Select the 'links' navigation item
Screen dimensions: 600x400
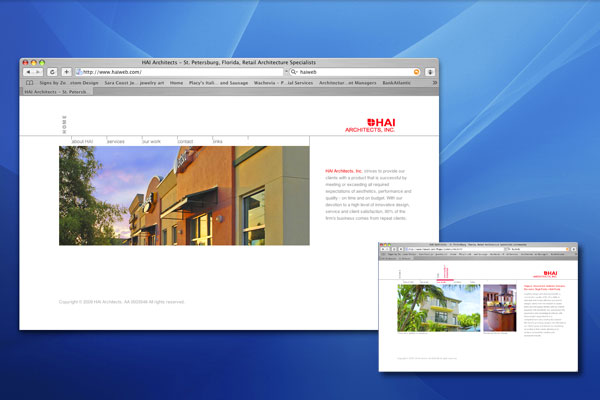[x=218, y=142]
